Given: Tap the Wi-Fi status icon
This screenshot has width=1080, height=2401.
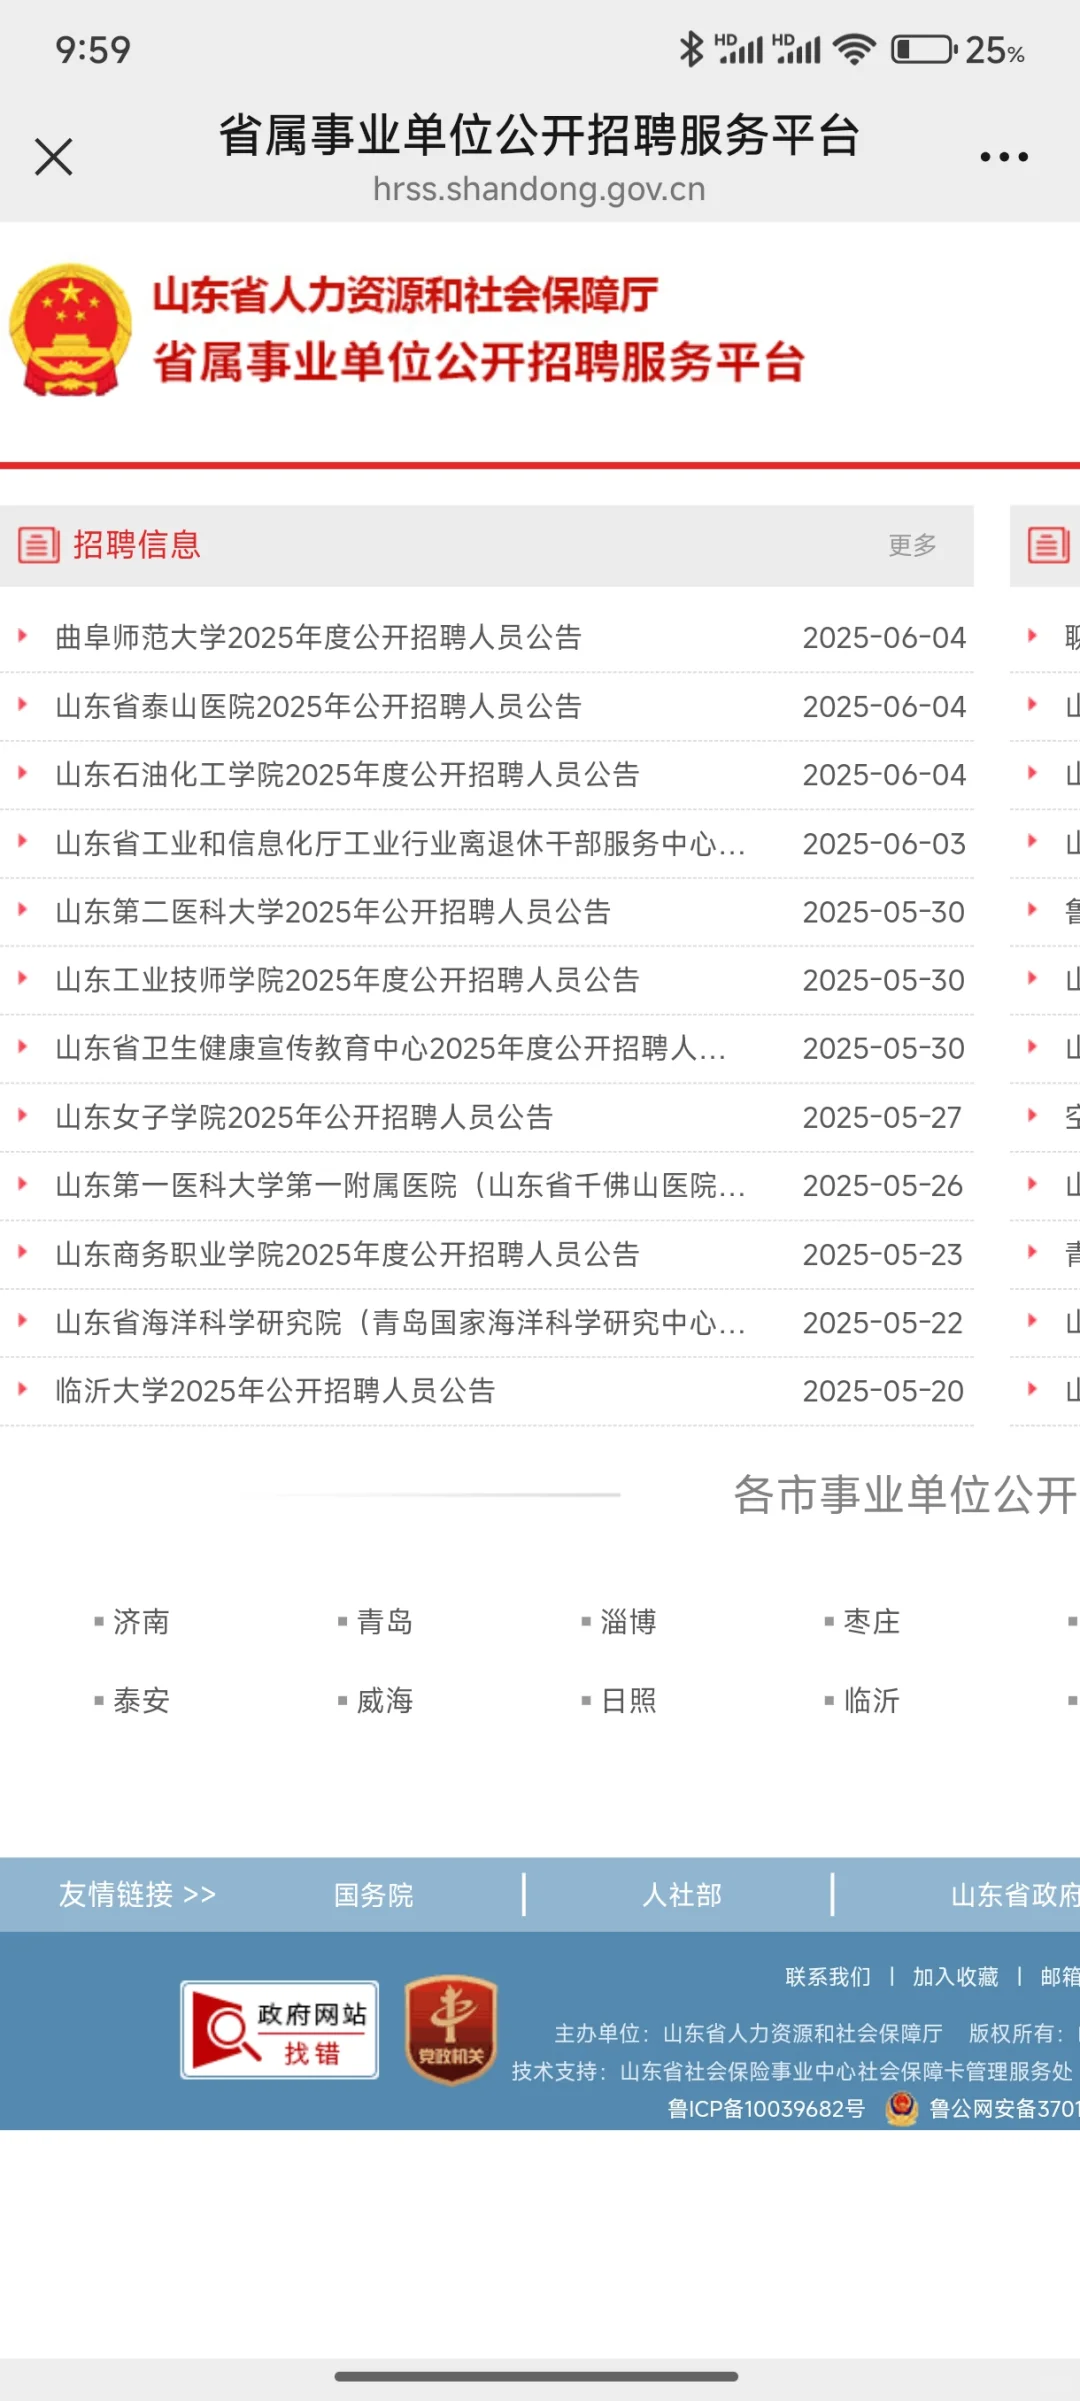Looking at the screenshot, I should 854,49.
